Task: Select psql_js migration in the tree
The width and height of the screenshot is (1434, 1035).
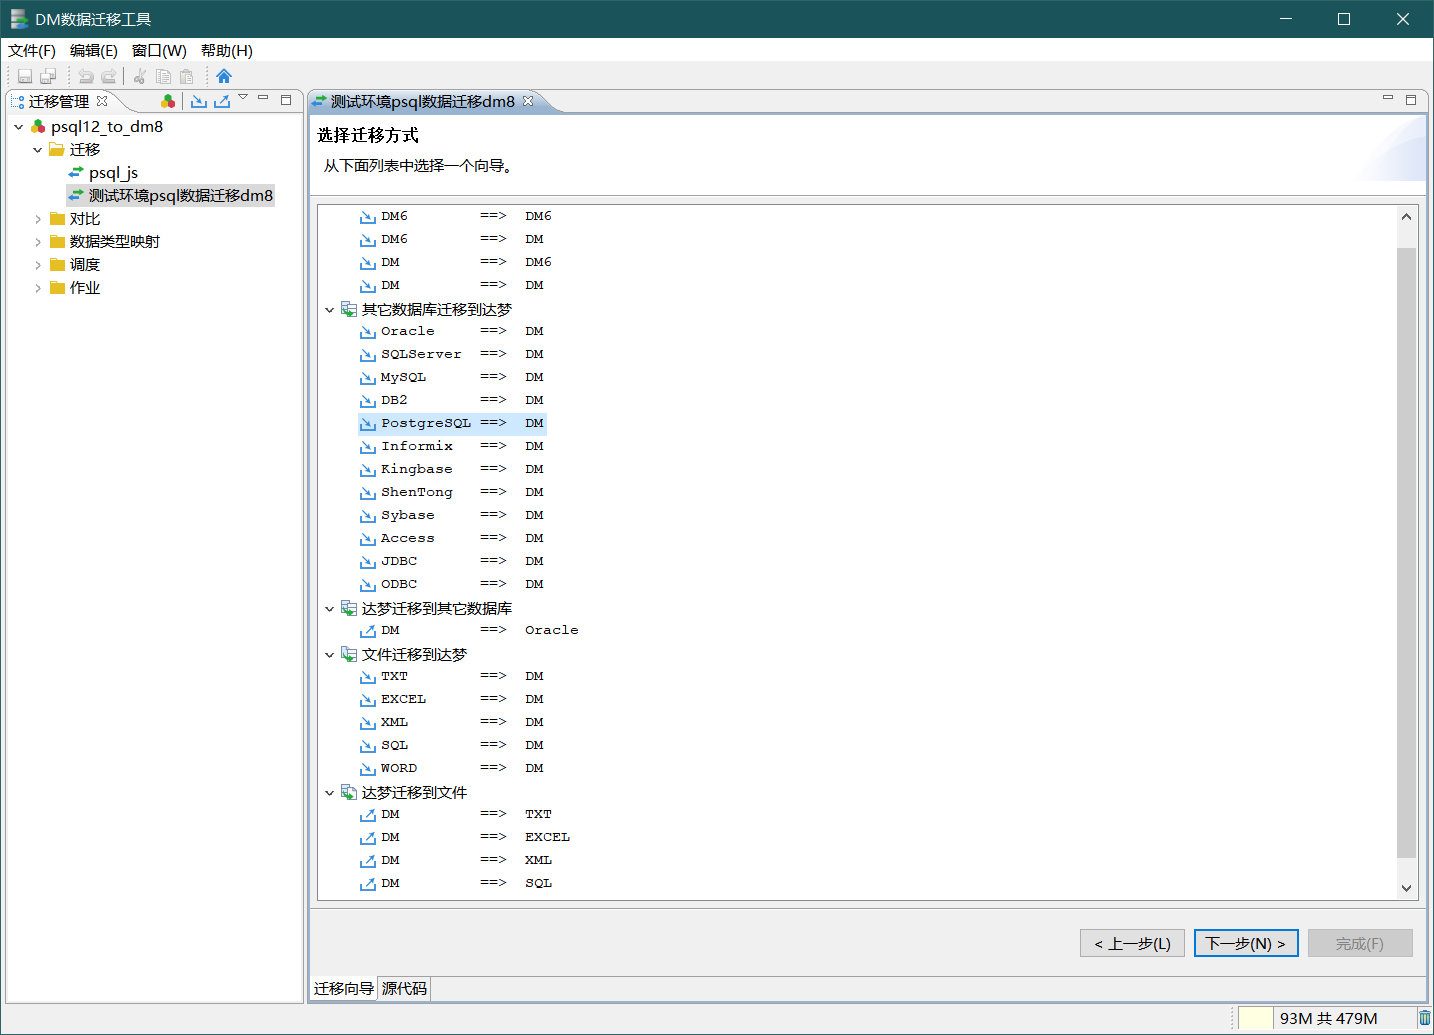Action: pos(103,173)
